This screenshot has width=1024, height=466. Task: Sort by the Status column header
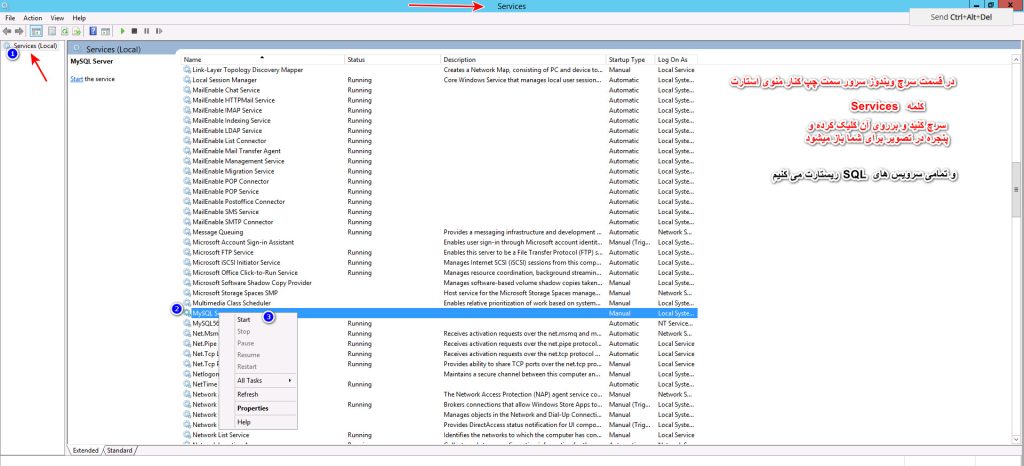(392, 59)
